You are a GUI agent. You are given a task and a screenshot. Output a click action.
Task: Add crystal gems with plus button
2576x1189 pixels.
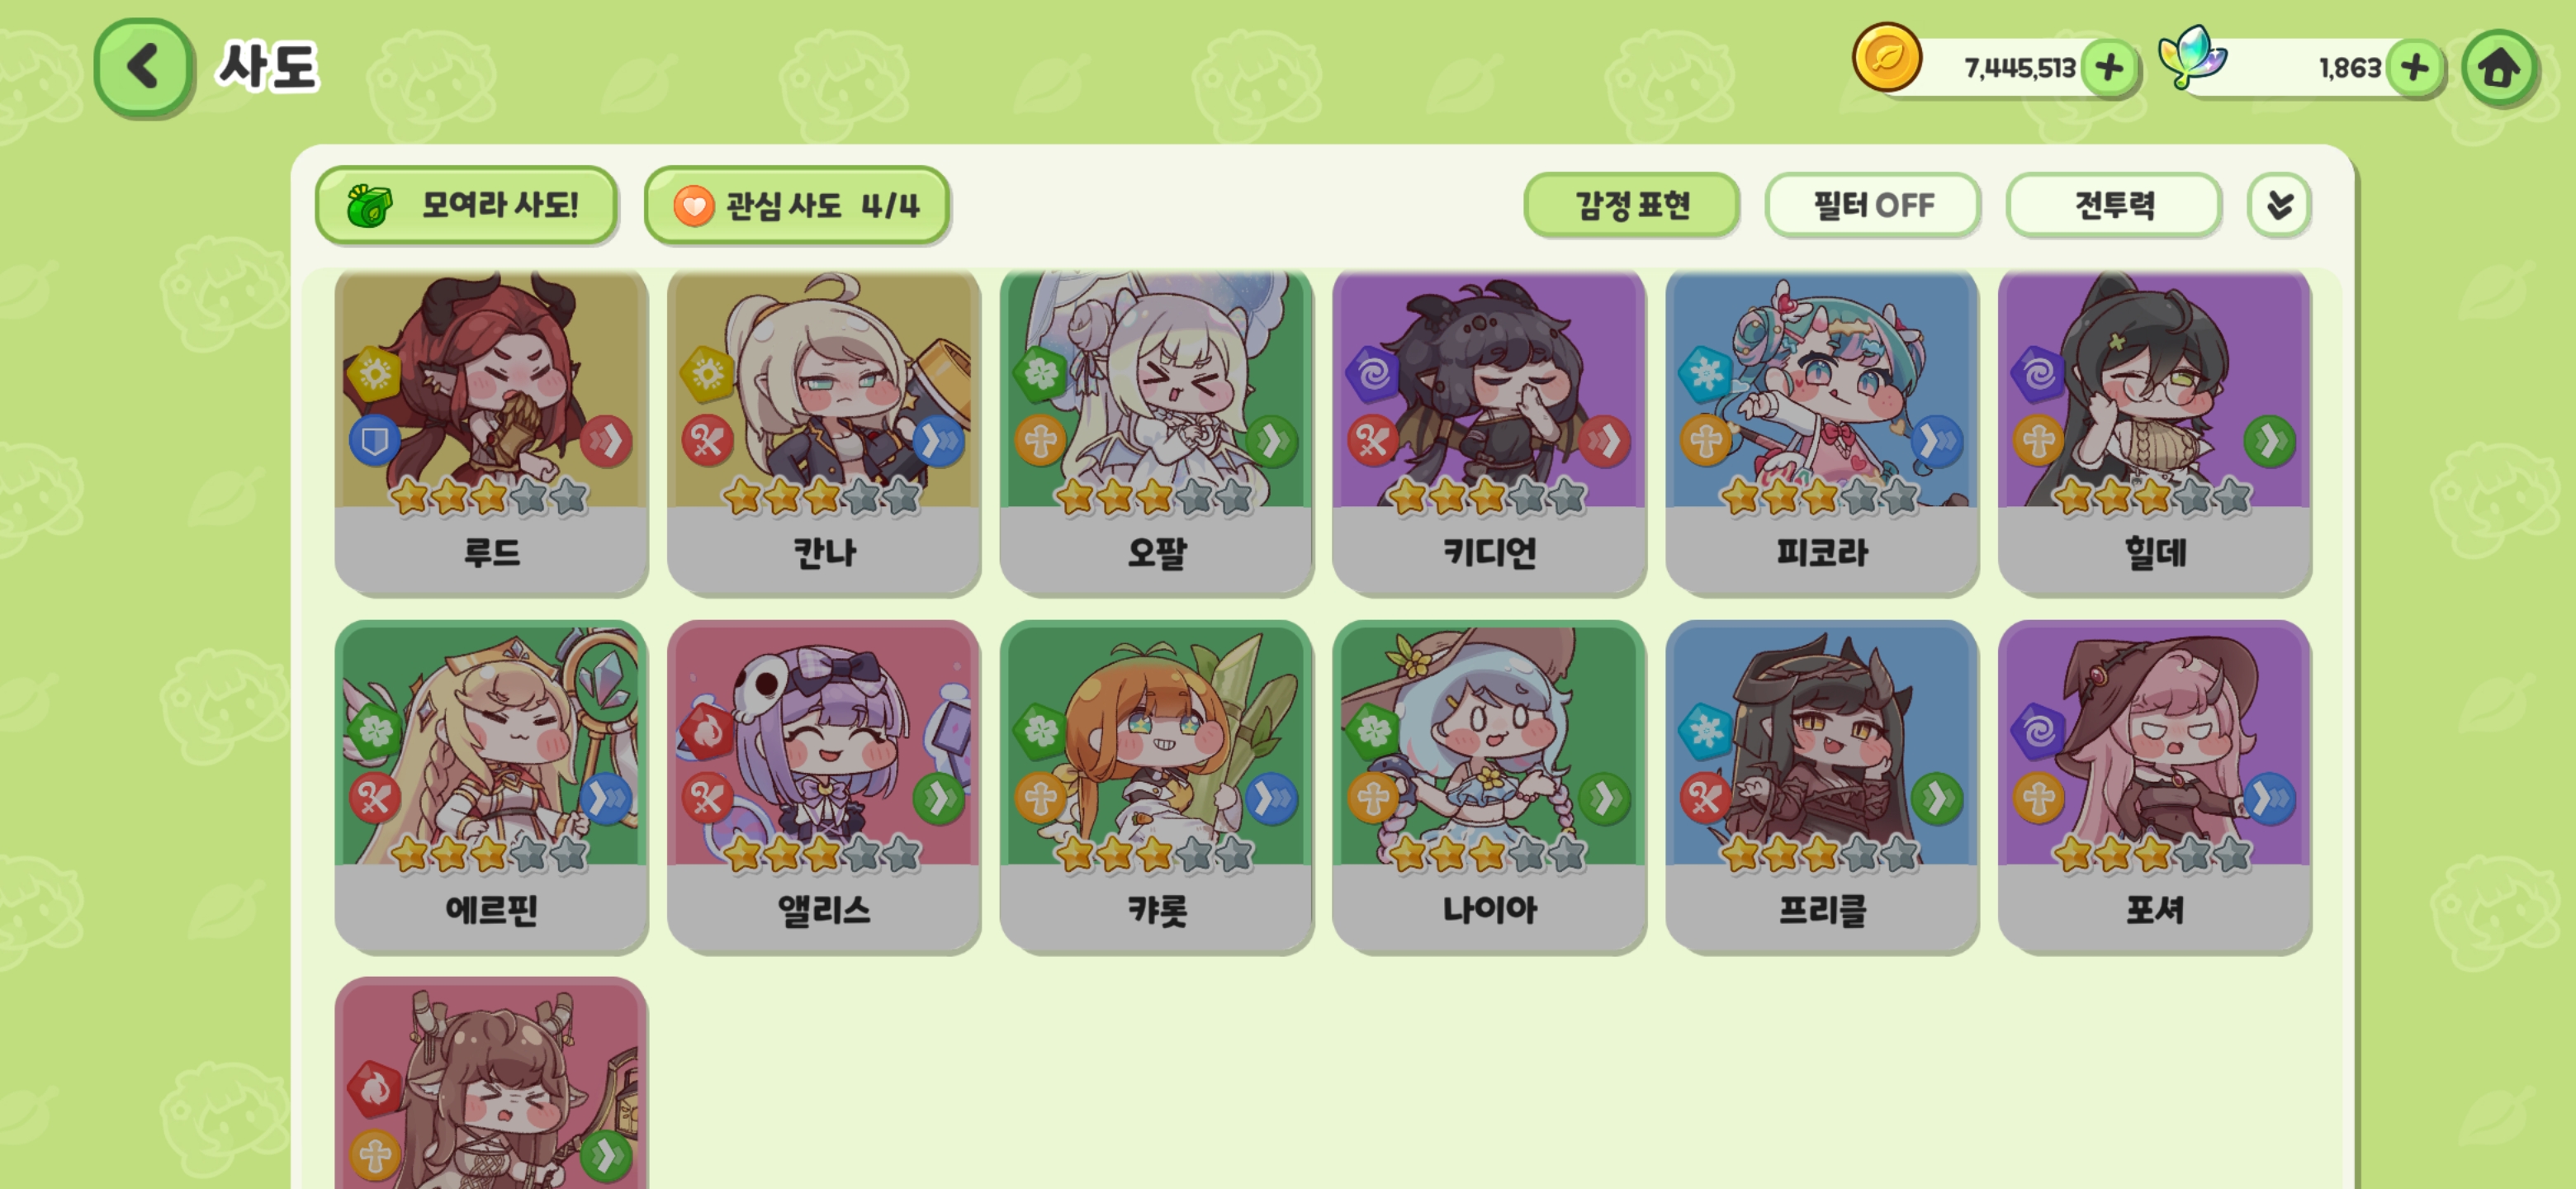click(2414, 68)
